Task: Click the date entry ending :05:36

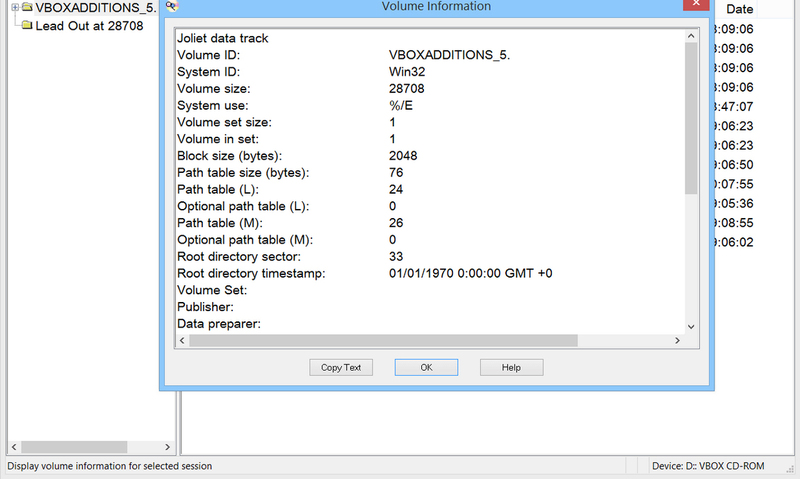Action: 734,204
